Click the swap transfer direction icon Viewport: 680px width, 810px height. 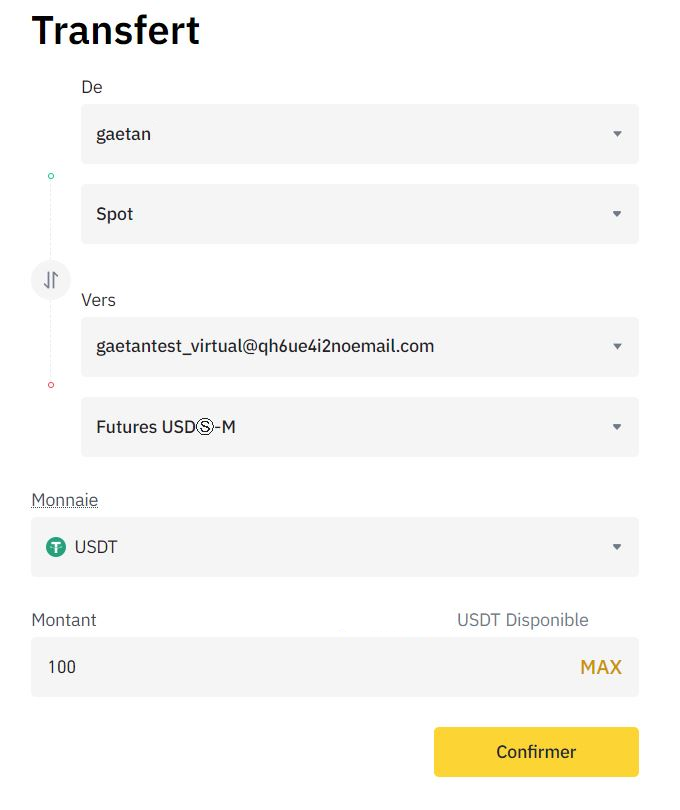(x=50, y=280)
